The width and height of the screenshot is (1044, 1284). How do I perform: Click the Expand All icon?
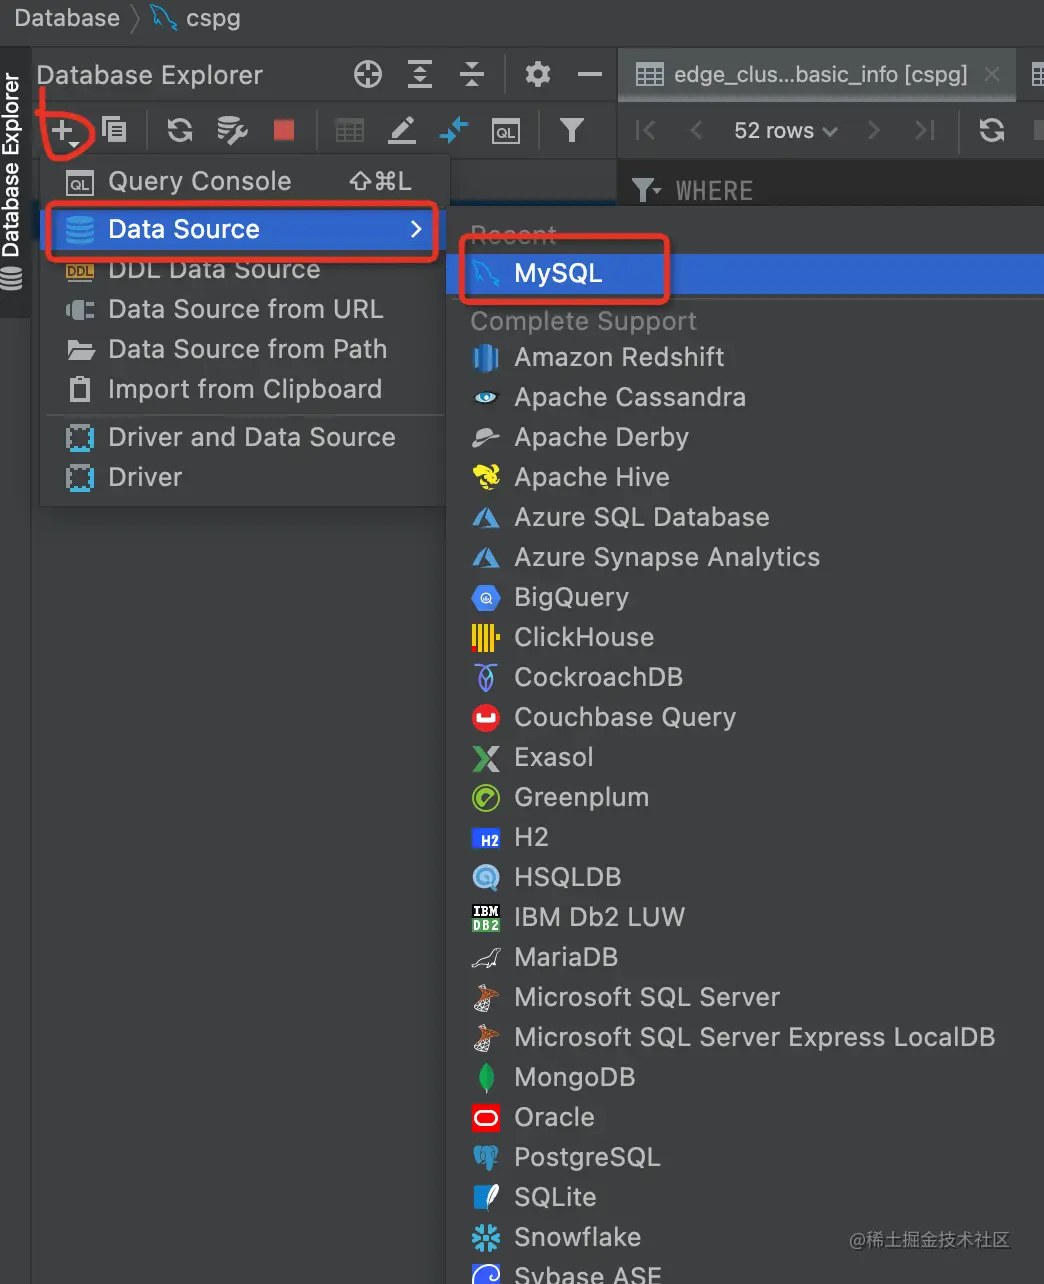[420, 74]
